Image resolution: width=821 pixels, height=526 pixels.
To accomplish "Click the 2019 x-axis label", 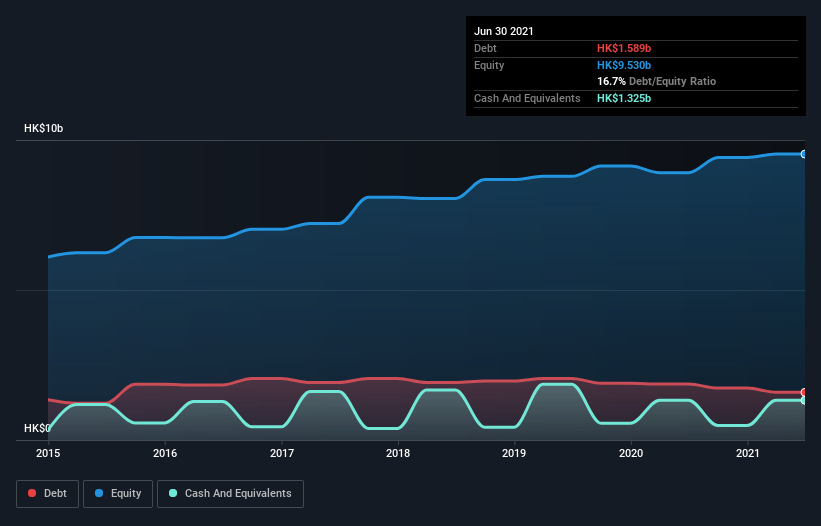I will pos(514,453).
